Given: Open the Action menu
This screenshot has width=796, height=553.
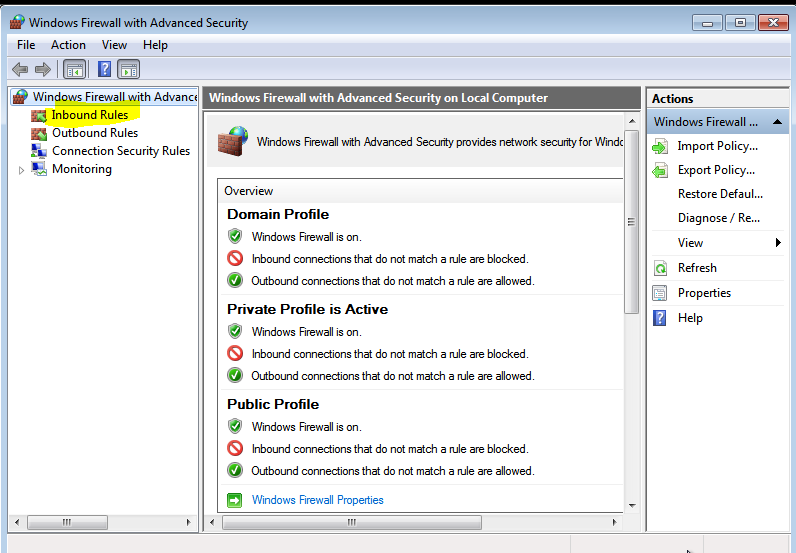Looking at the screenshot, I should pos(68,45).
